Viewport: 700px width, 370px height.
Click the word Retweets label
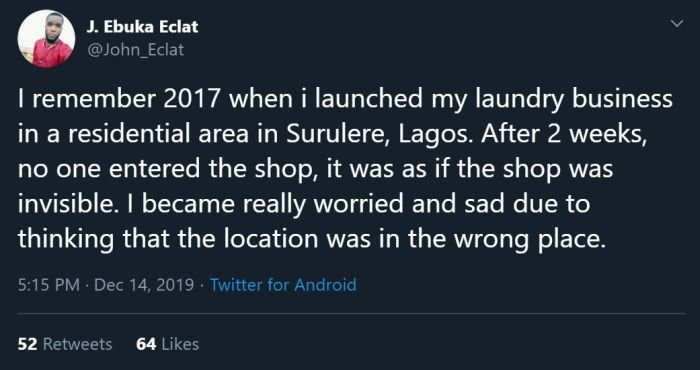click(x=77, y=344)
